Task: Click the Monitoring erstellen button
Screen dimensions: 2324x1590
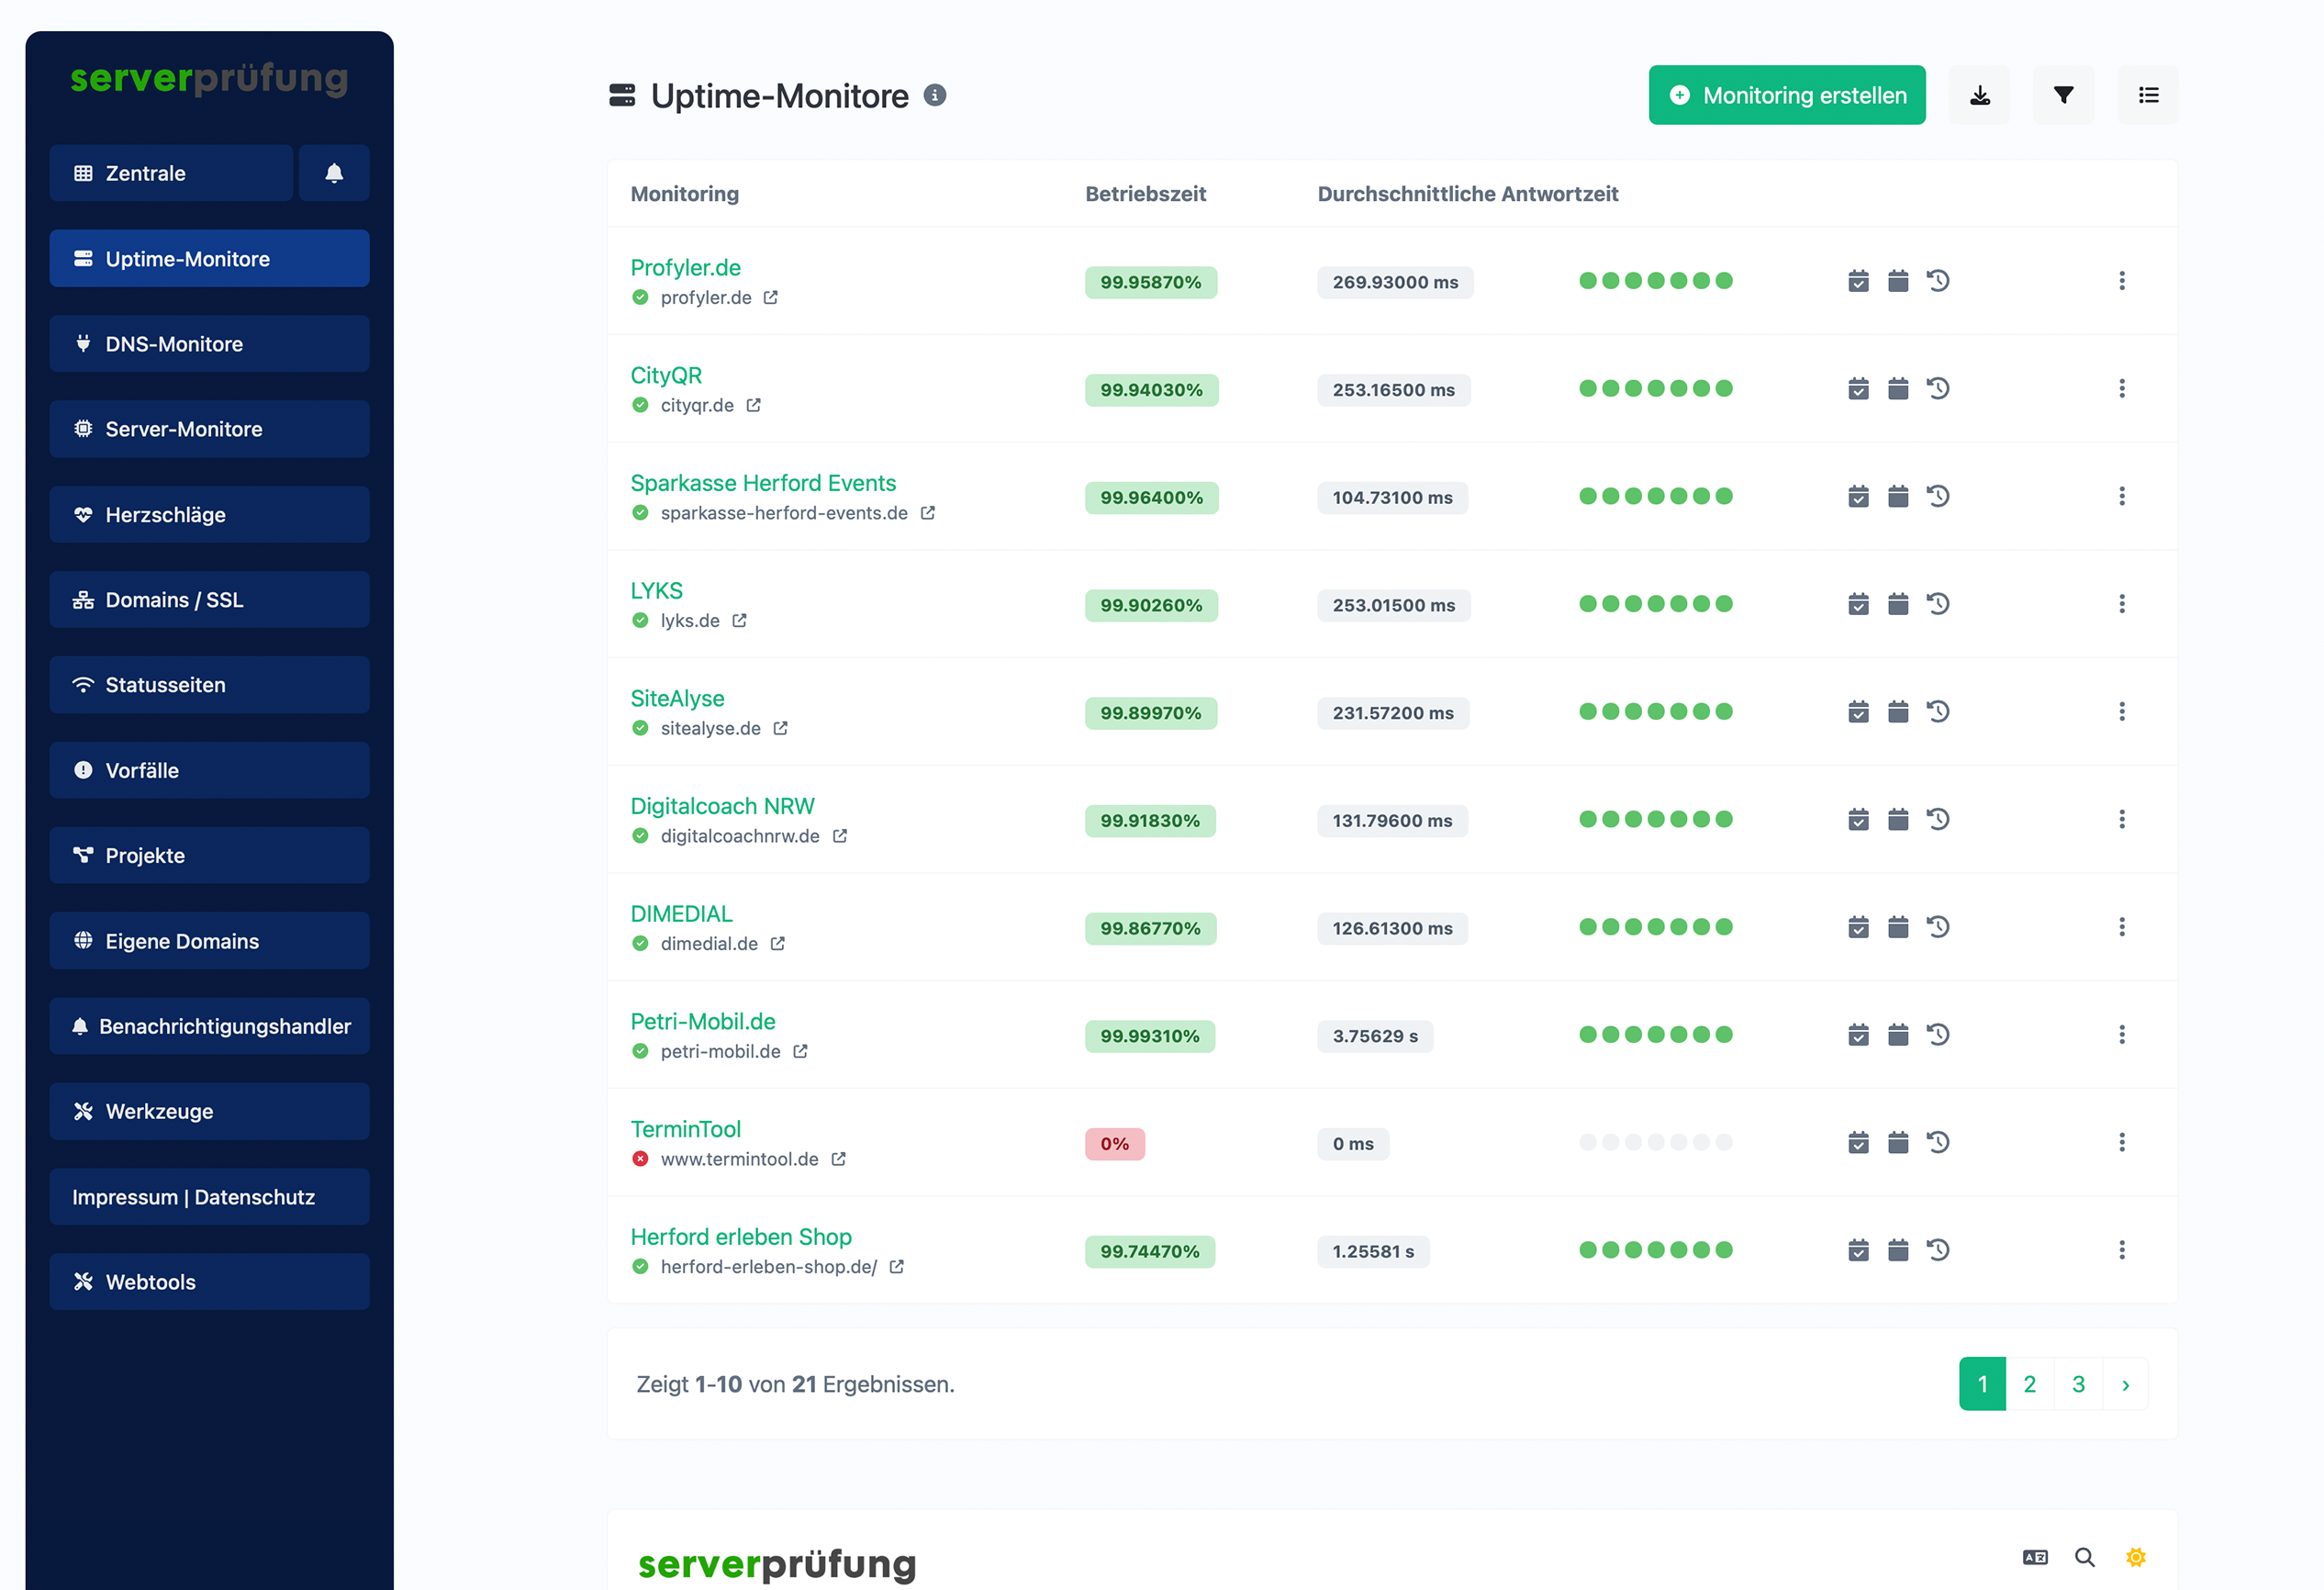Action: (1786, 95)
